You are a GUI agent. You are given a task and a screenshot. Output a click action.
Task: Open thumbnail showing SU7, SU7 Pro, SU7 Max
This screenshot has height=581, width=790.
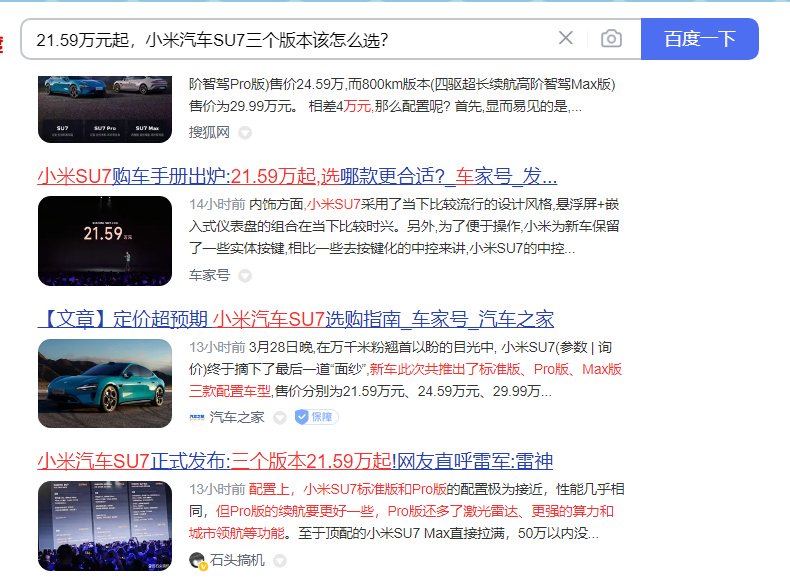click(x=105, y=109)
